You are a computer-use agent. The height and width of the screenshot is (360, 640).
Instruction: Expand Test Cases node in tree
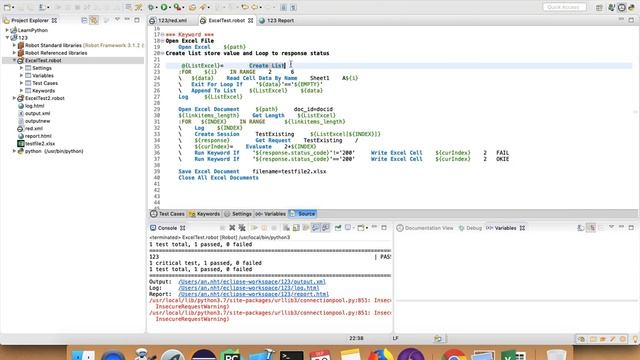[x=22, y=83]
